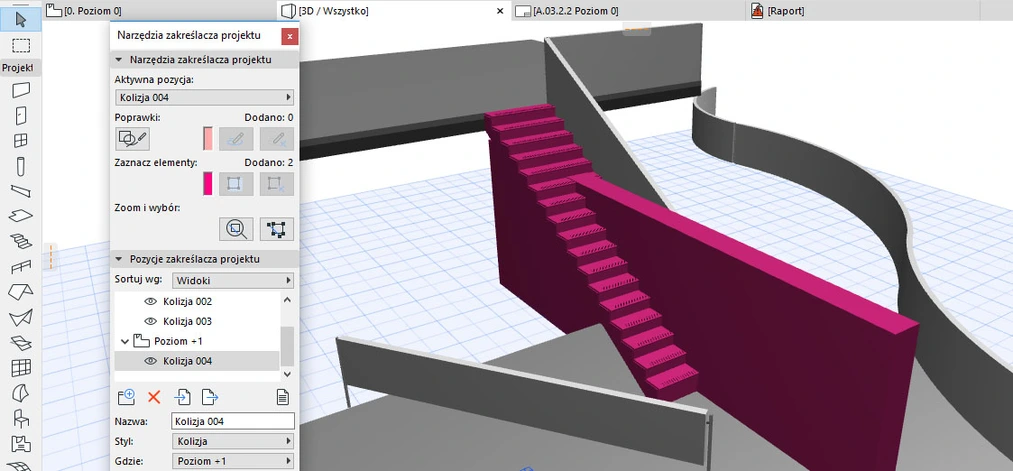Click the markup list scrollbar thumb
The width and height of the screenshot is (1013, 471).
click(287, 346)
